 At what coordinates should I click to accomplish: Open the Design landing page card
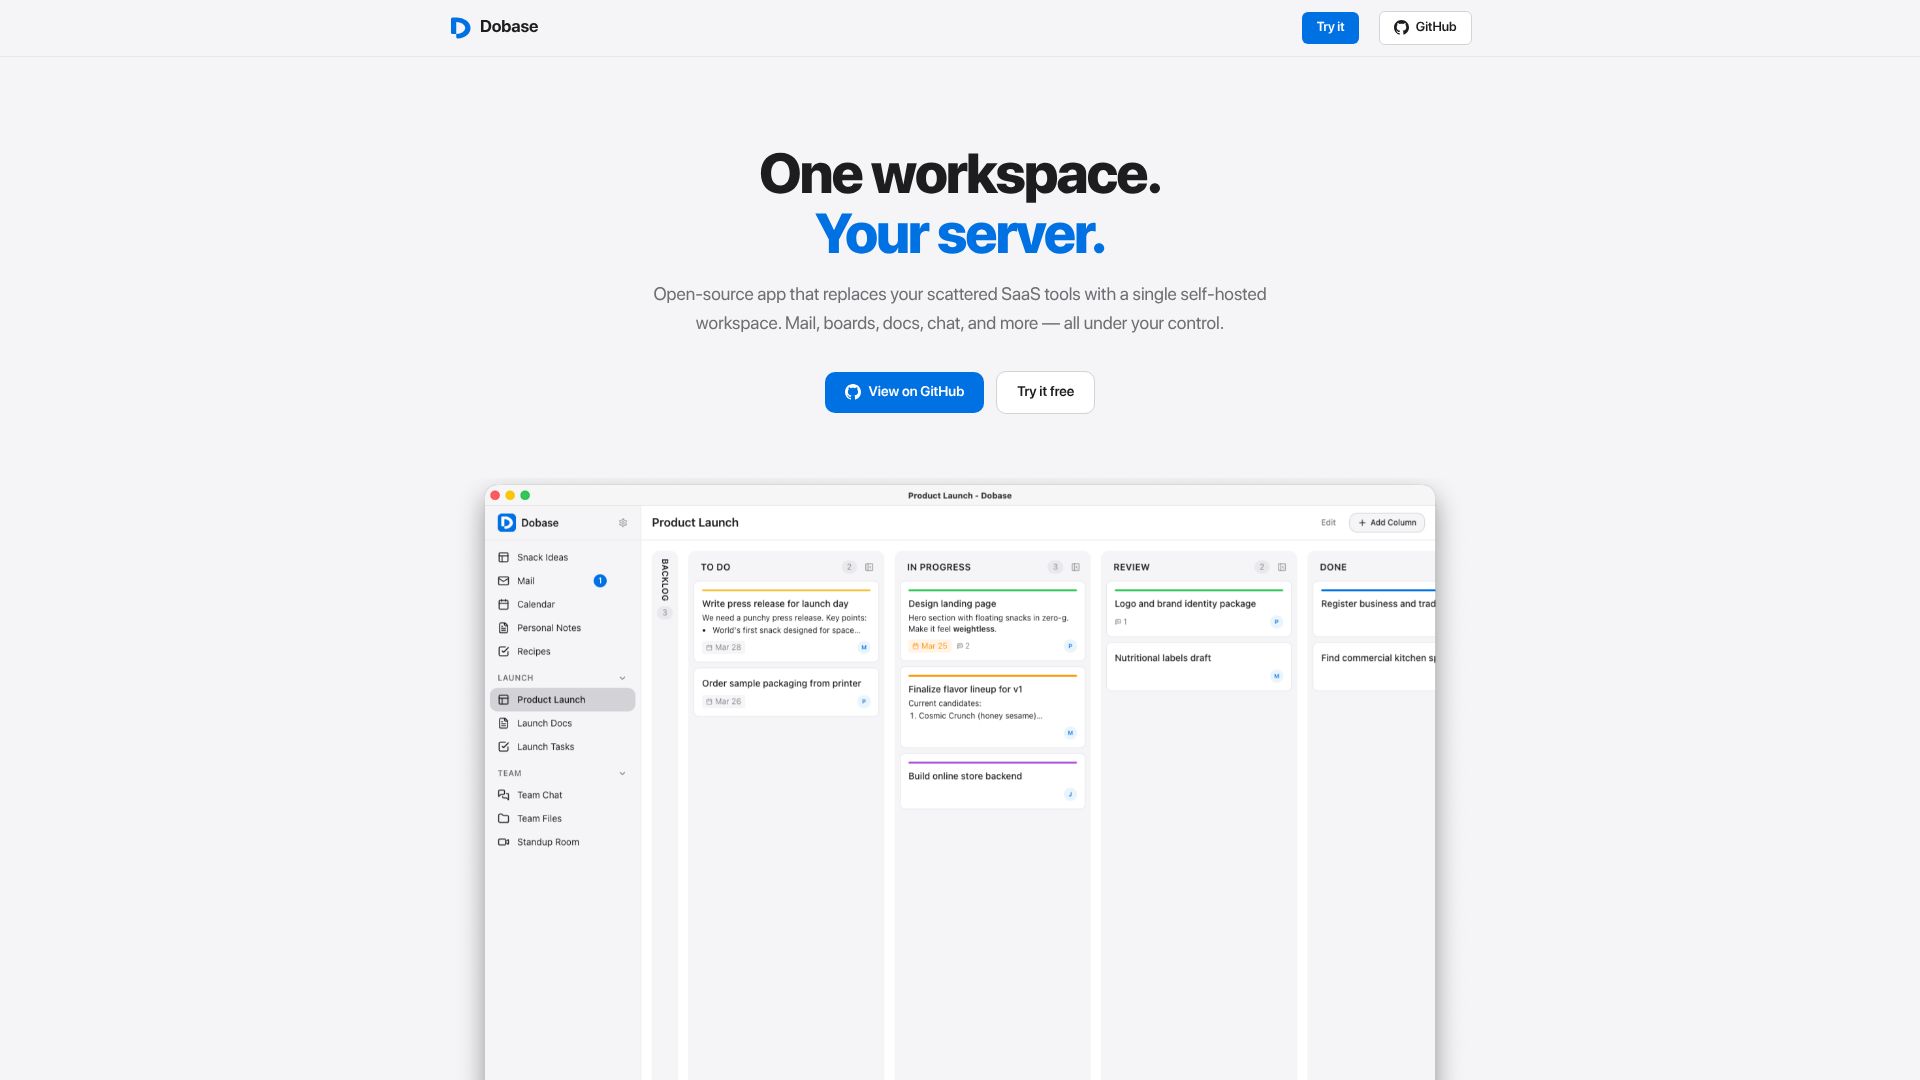coord(992,622)
